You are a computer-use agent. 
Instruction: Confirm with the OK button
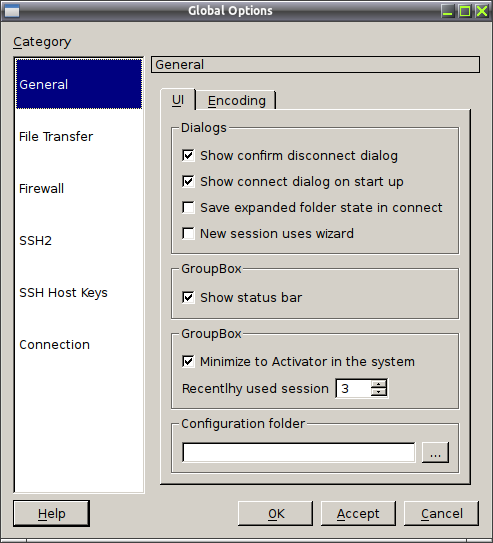click(x=276, y=514)
